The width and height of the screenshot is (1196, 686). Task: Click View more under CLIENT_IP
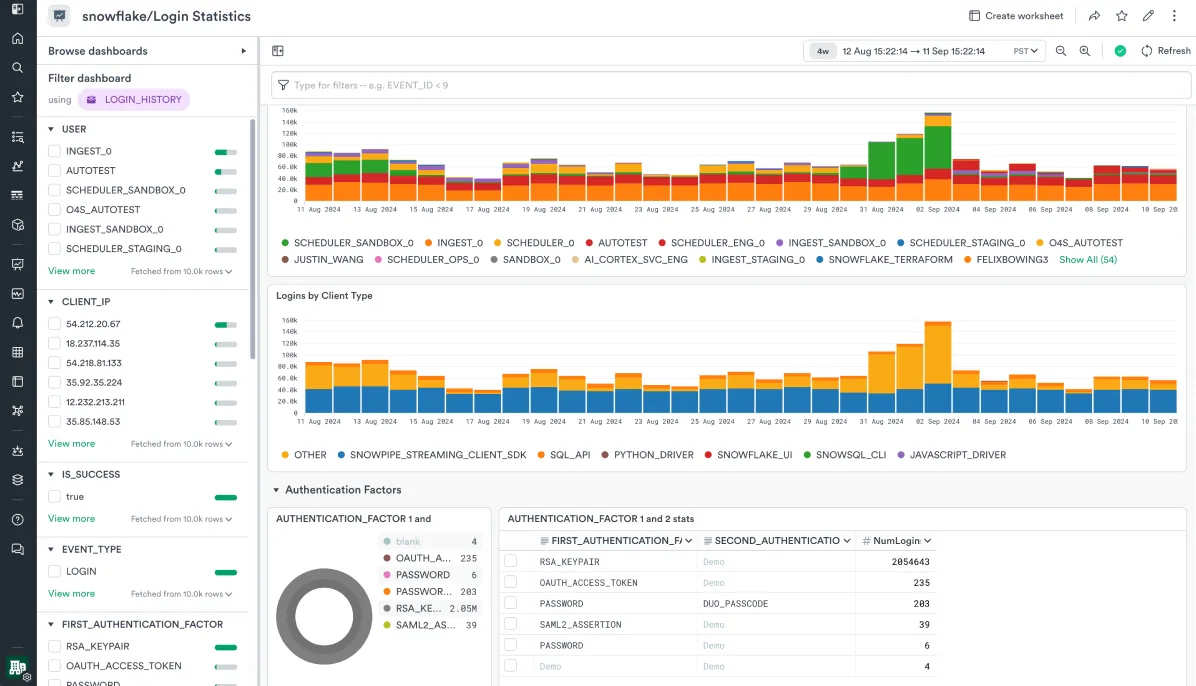coord(72,443)
